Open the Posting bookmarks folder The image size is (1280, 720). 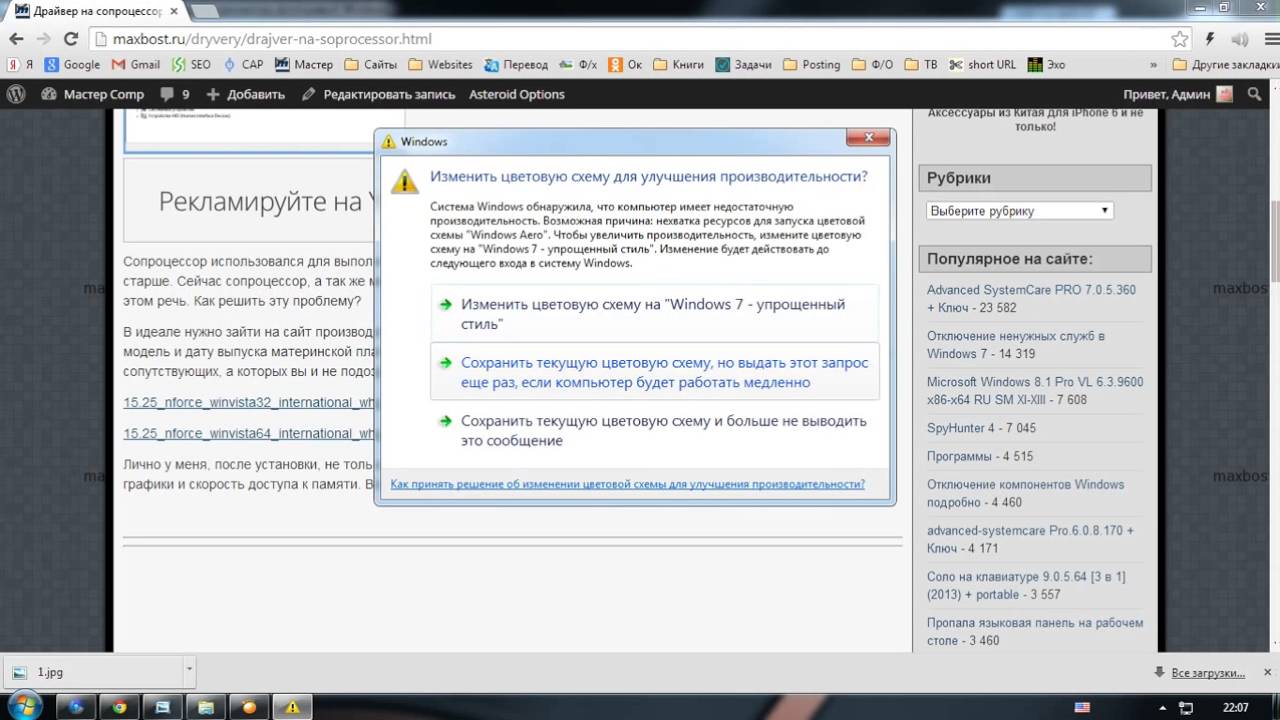(811, 64)
